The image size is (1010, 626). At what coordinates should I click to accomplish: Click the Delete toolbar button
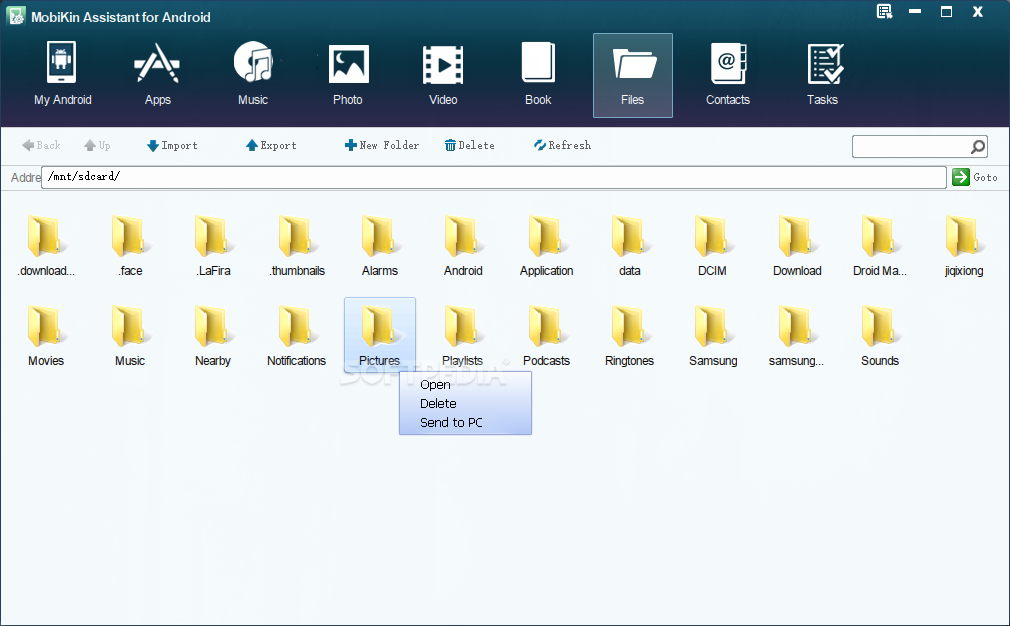[470, 146]
